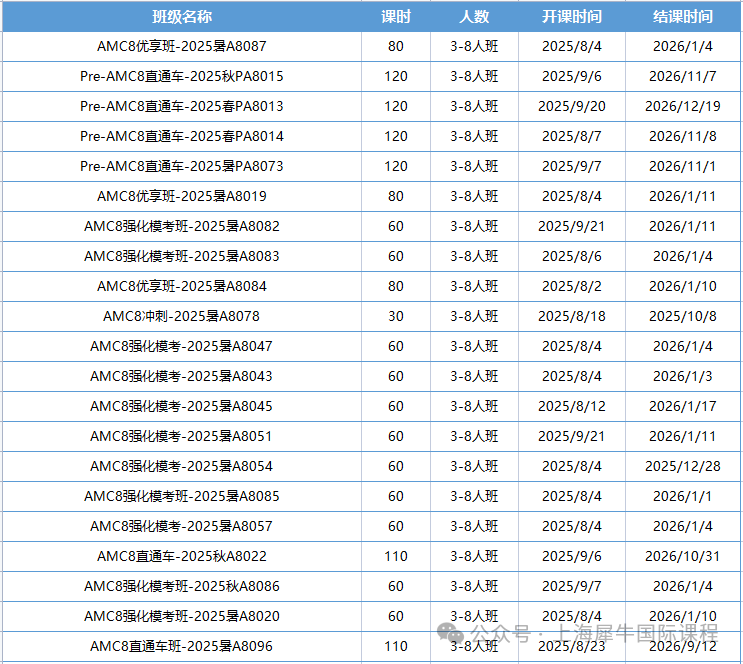Select cell AMC8强化模考-2025暑A8054
This screenshot has height=664, width=743.
pyautogui.click(x=182, y=466)
